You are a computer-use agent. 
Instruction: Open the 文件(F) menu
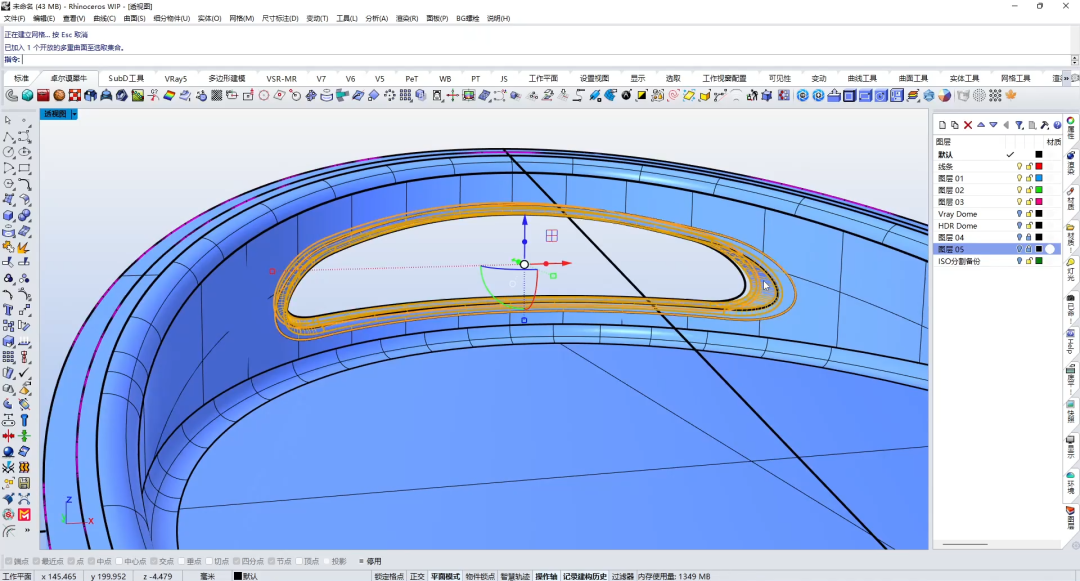coord(14,19)
